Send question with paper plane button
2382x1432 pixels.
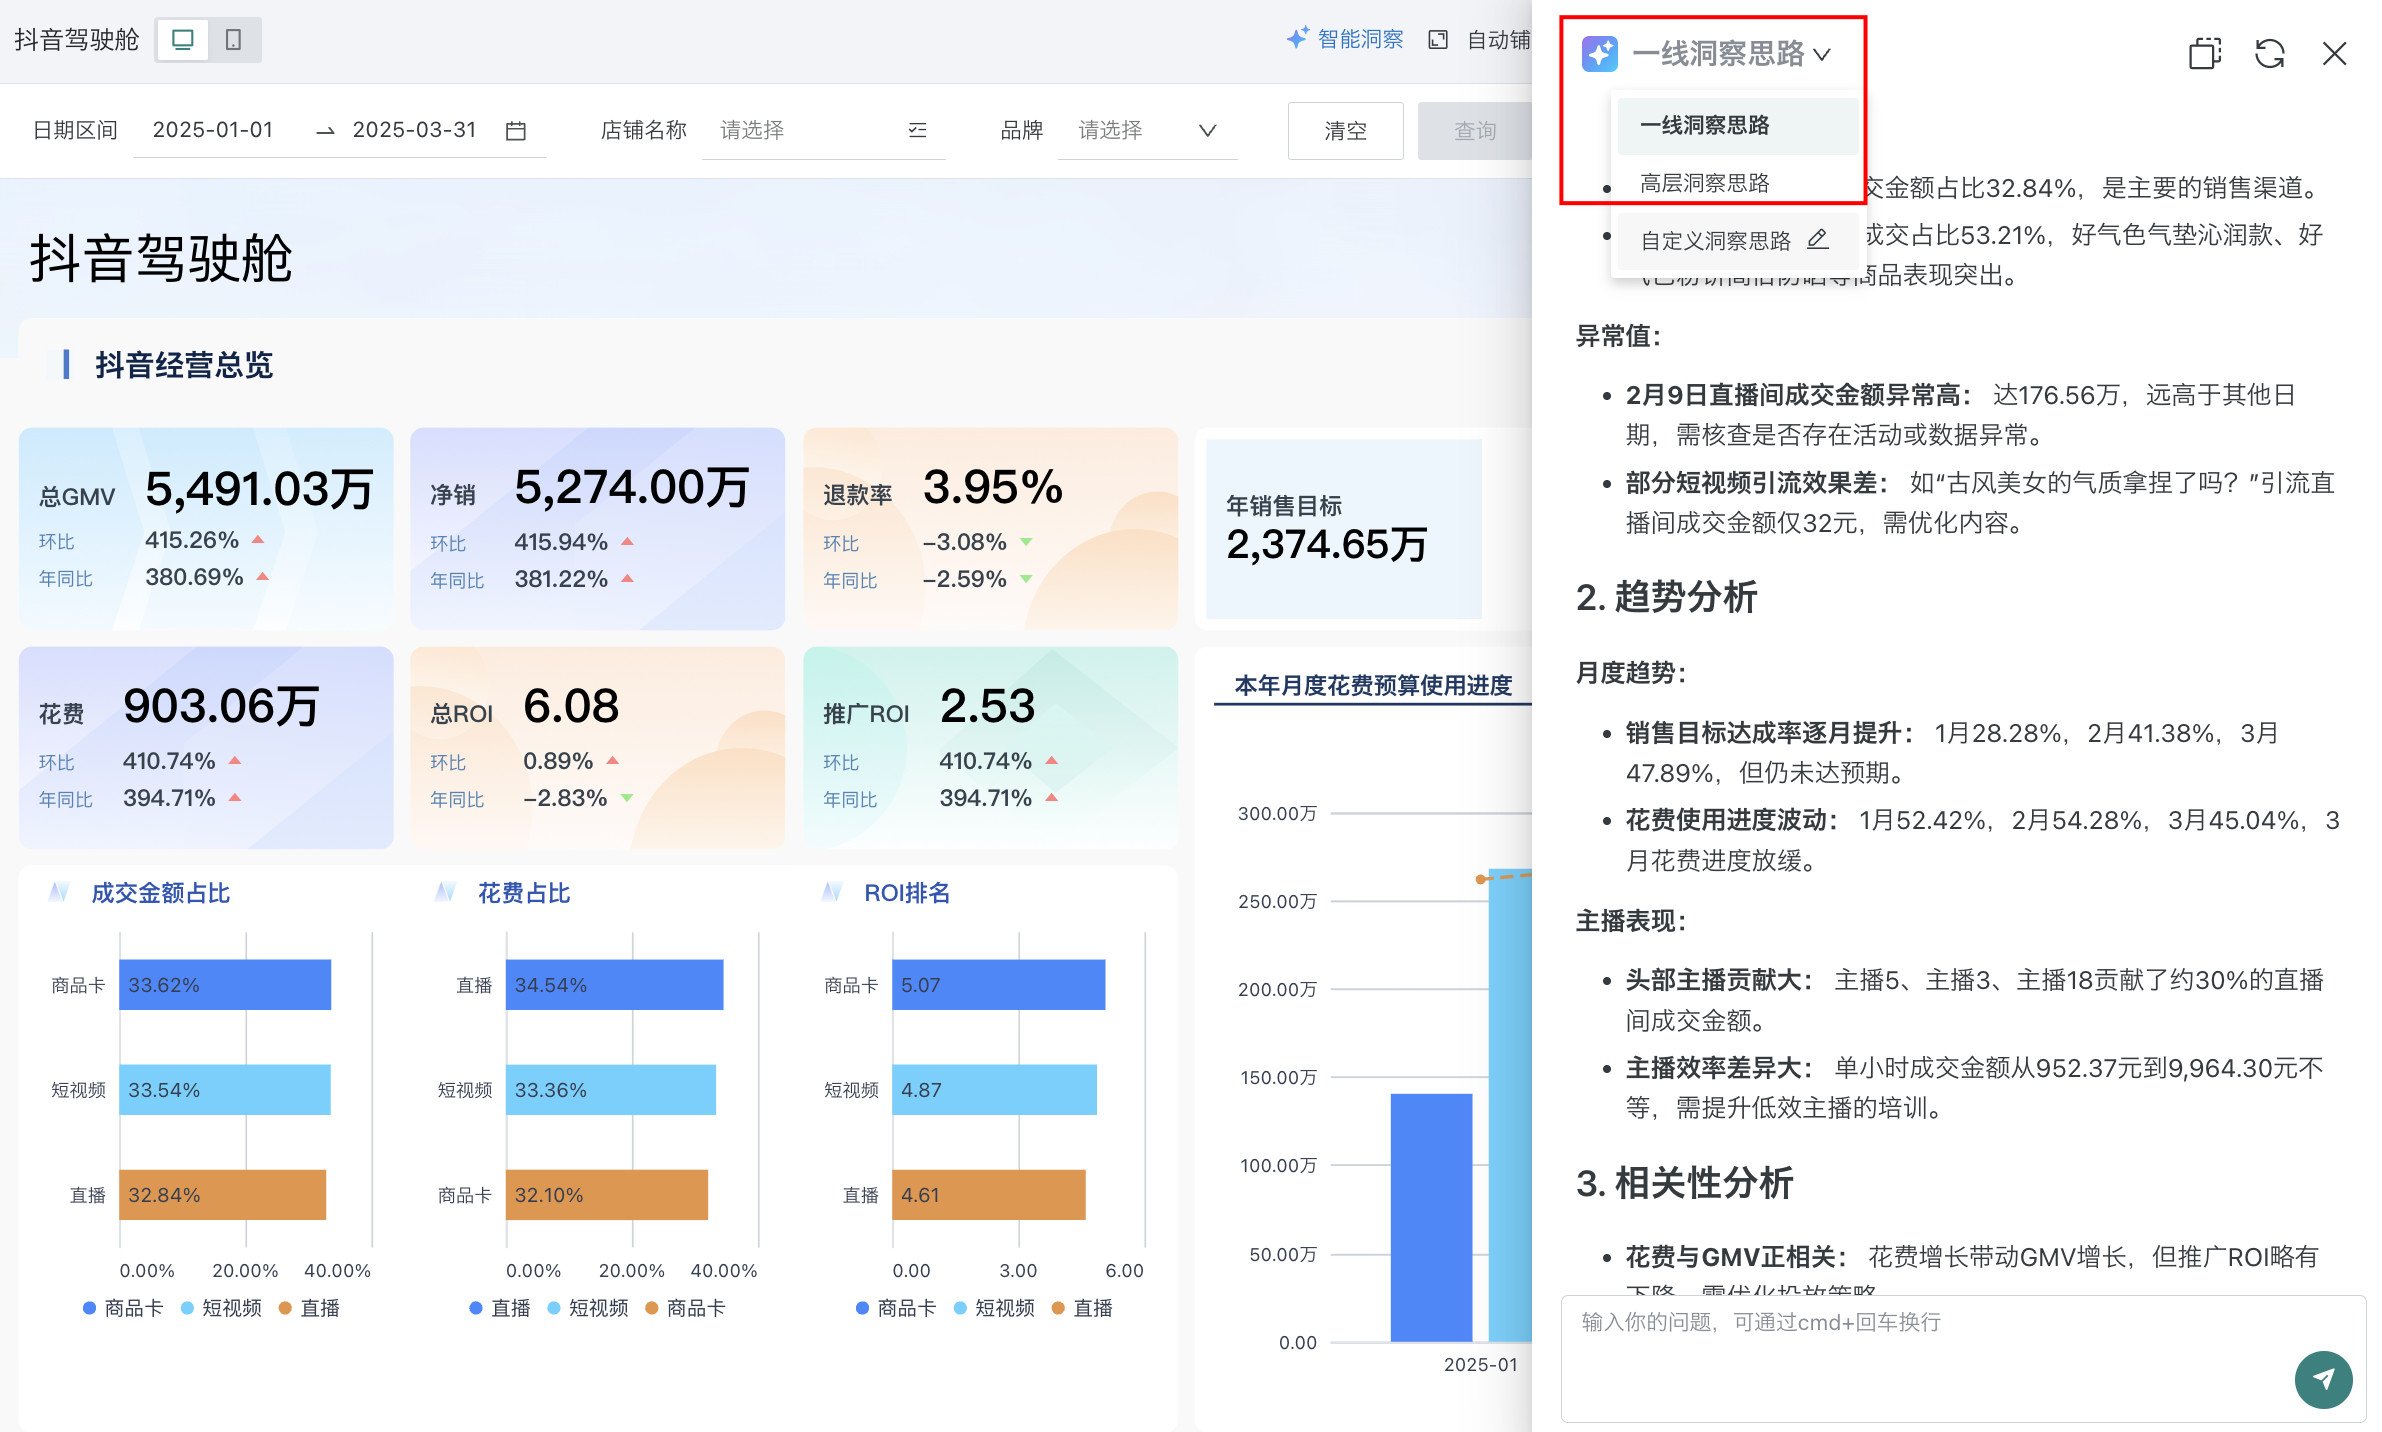point(2322,1379)
